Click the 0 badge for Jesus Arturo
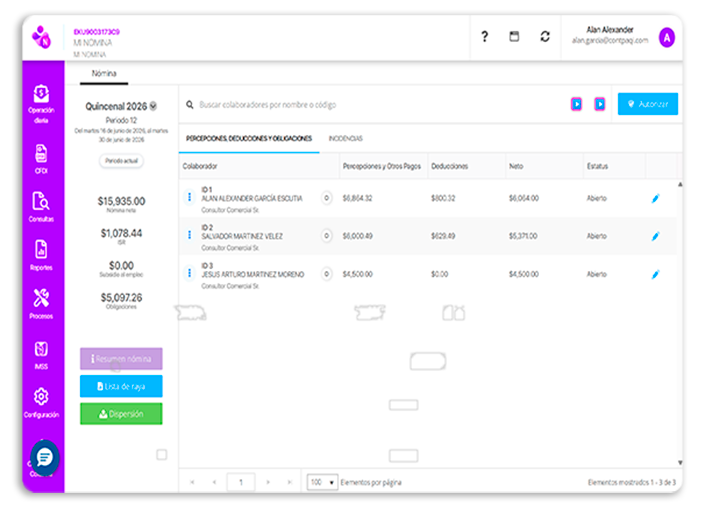Viewport: 705px width, 507px height. (327, 274)
